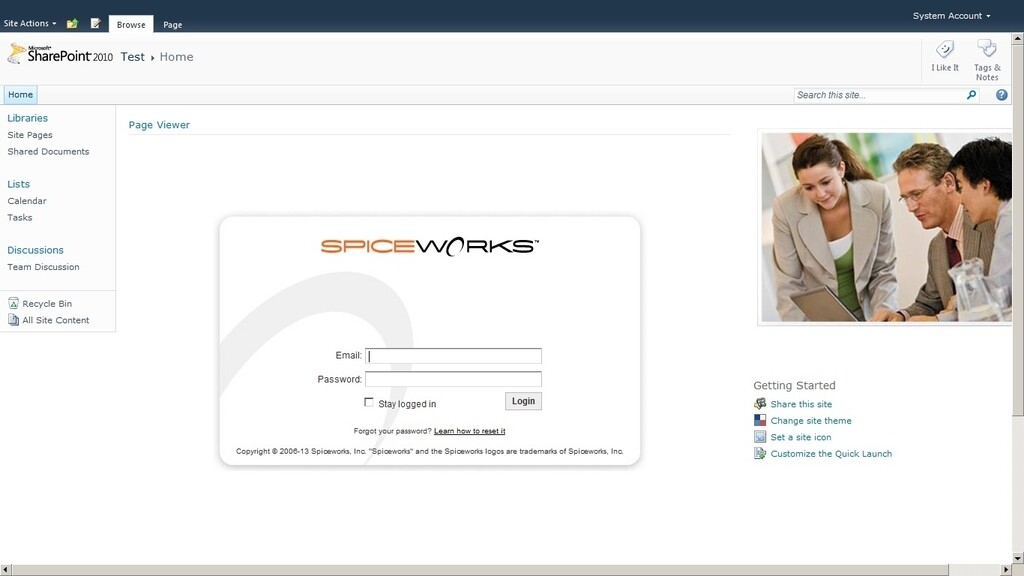The height and width of the screenshot is (576, 1024).
Task: Click Change site theme color swatch
Action: pyautogui.click(x=760, y=420)
